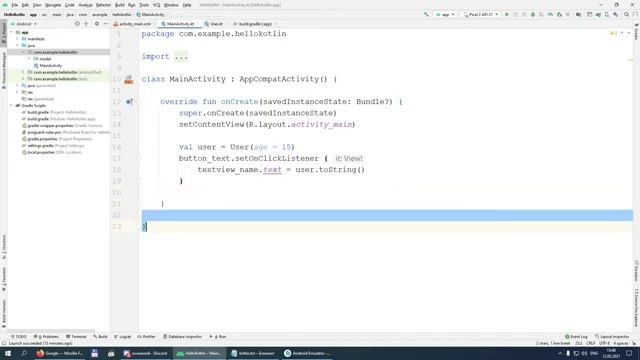Open Firefox from the taskbar
Viewport: 640px width, 360px height.
tap(60, 353)
